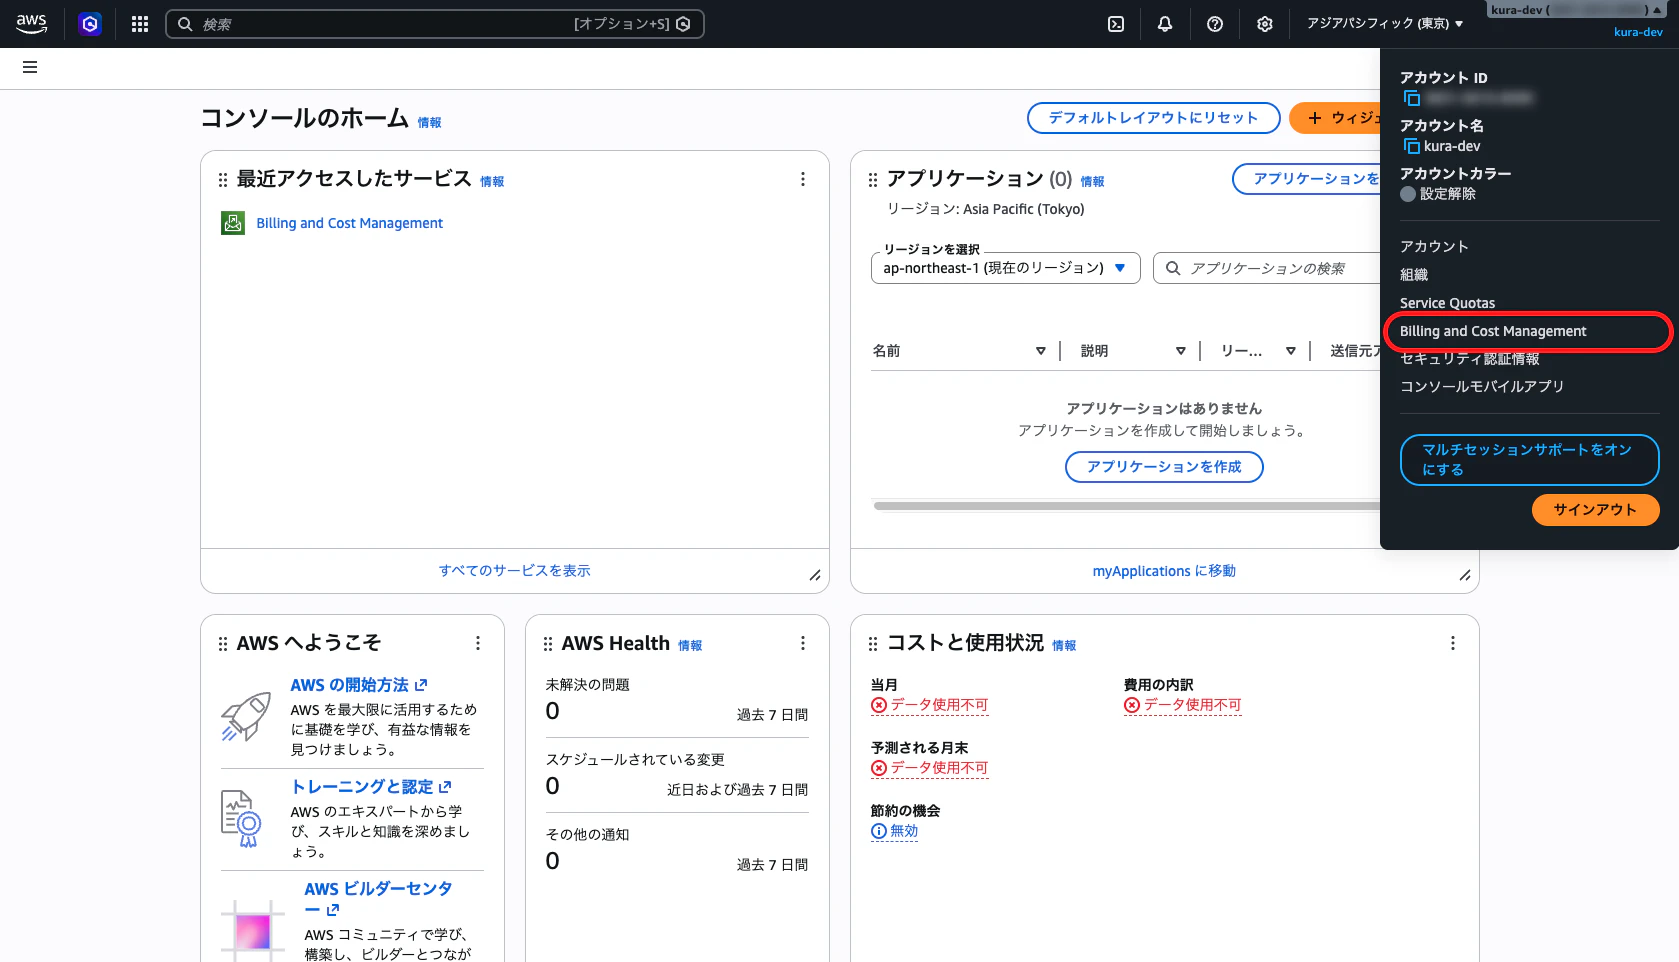Launch the CloudShell terminal icon
The height and width of the screenshot is (962, 1679).
tap(1116, 24)
